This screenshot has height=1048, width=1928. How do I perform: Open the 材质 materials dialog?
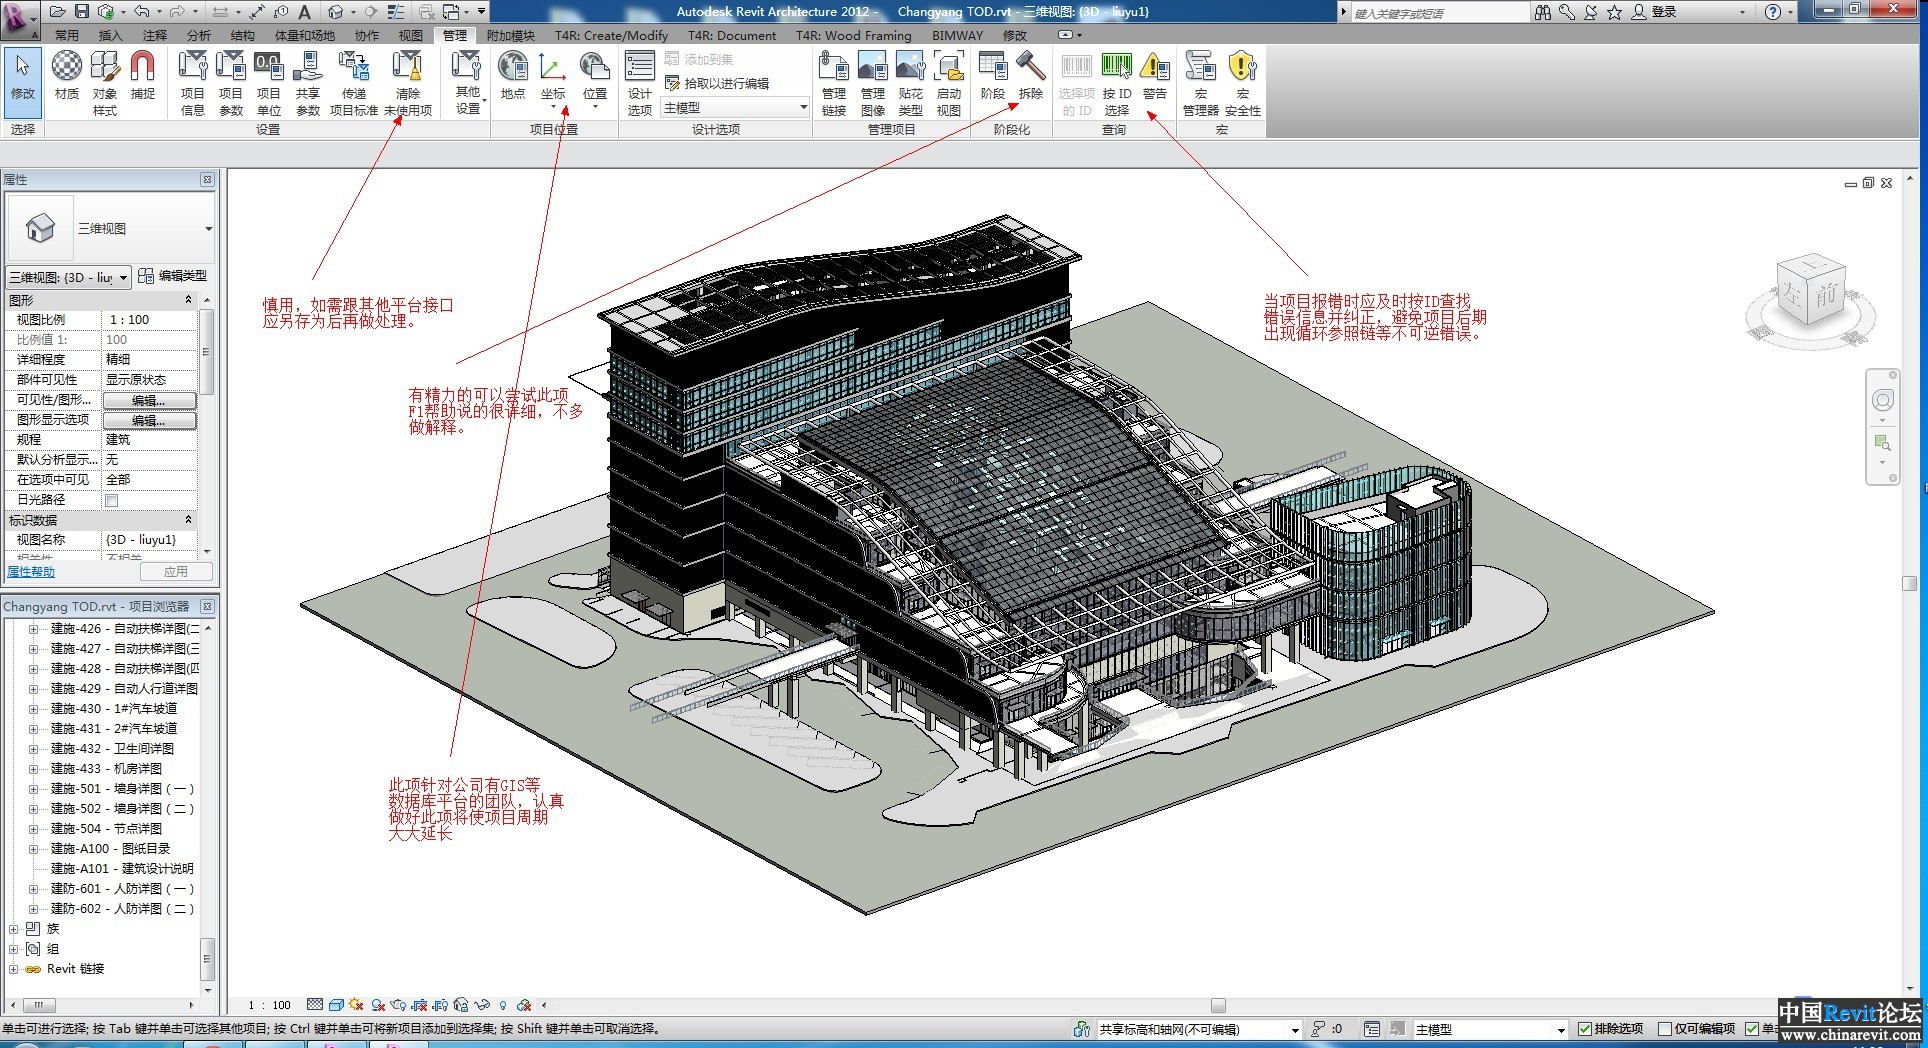(x=67, y=77)
